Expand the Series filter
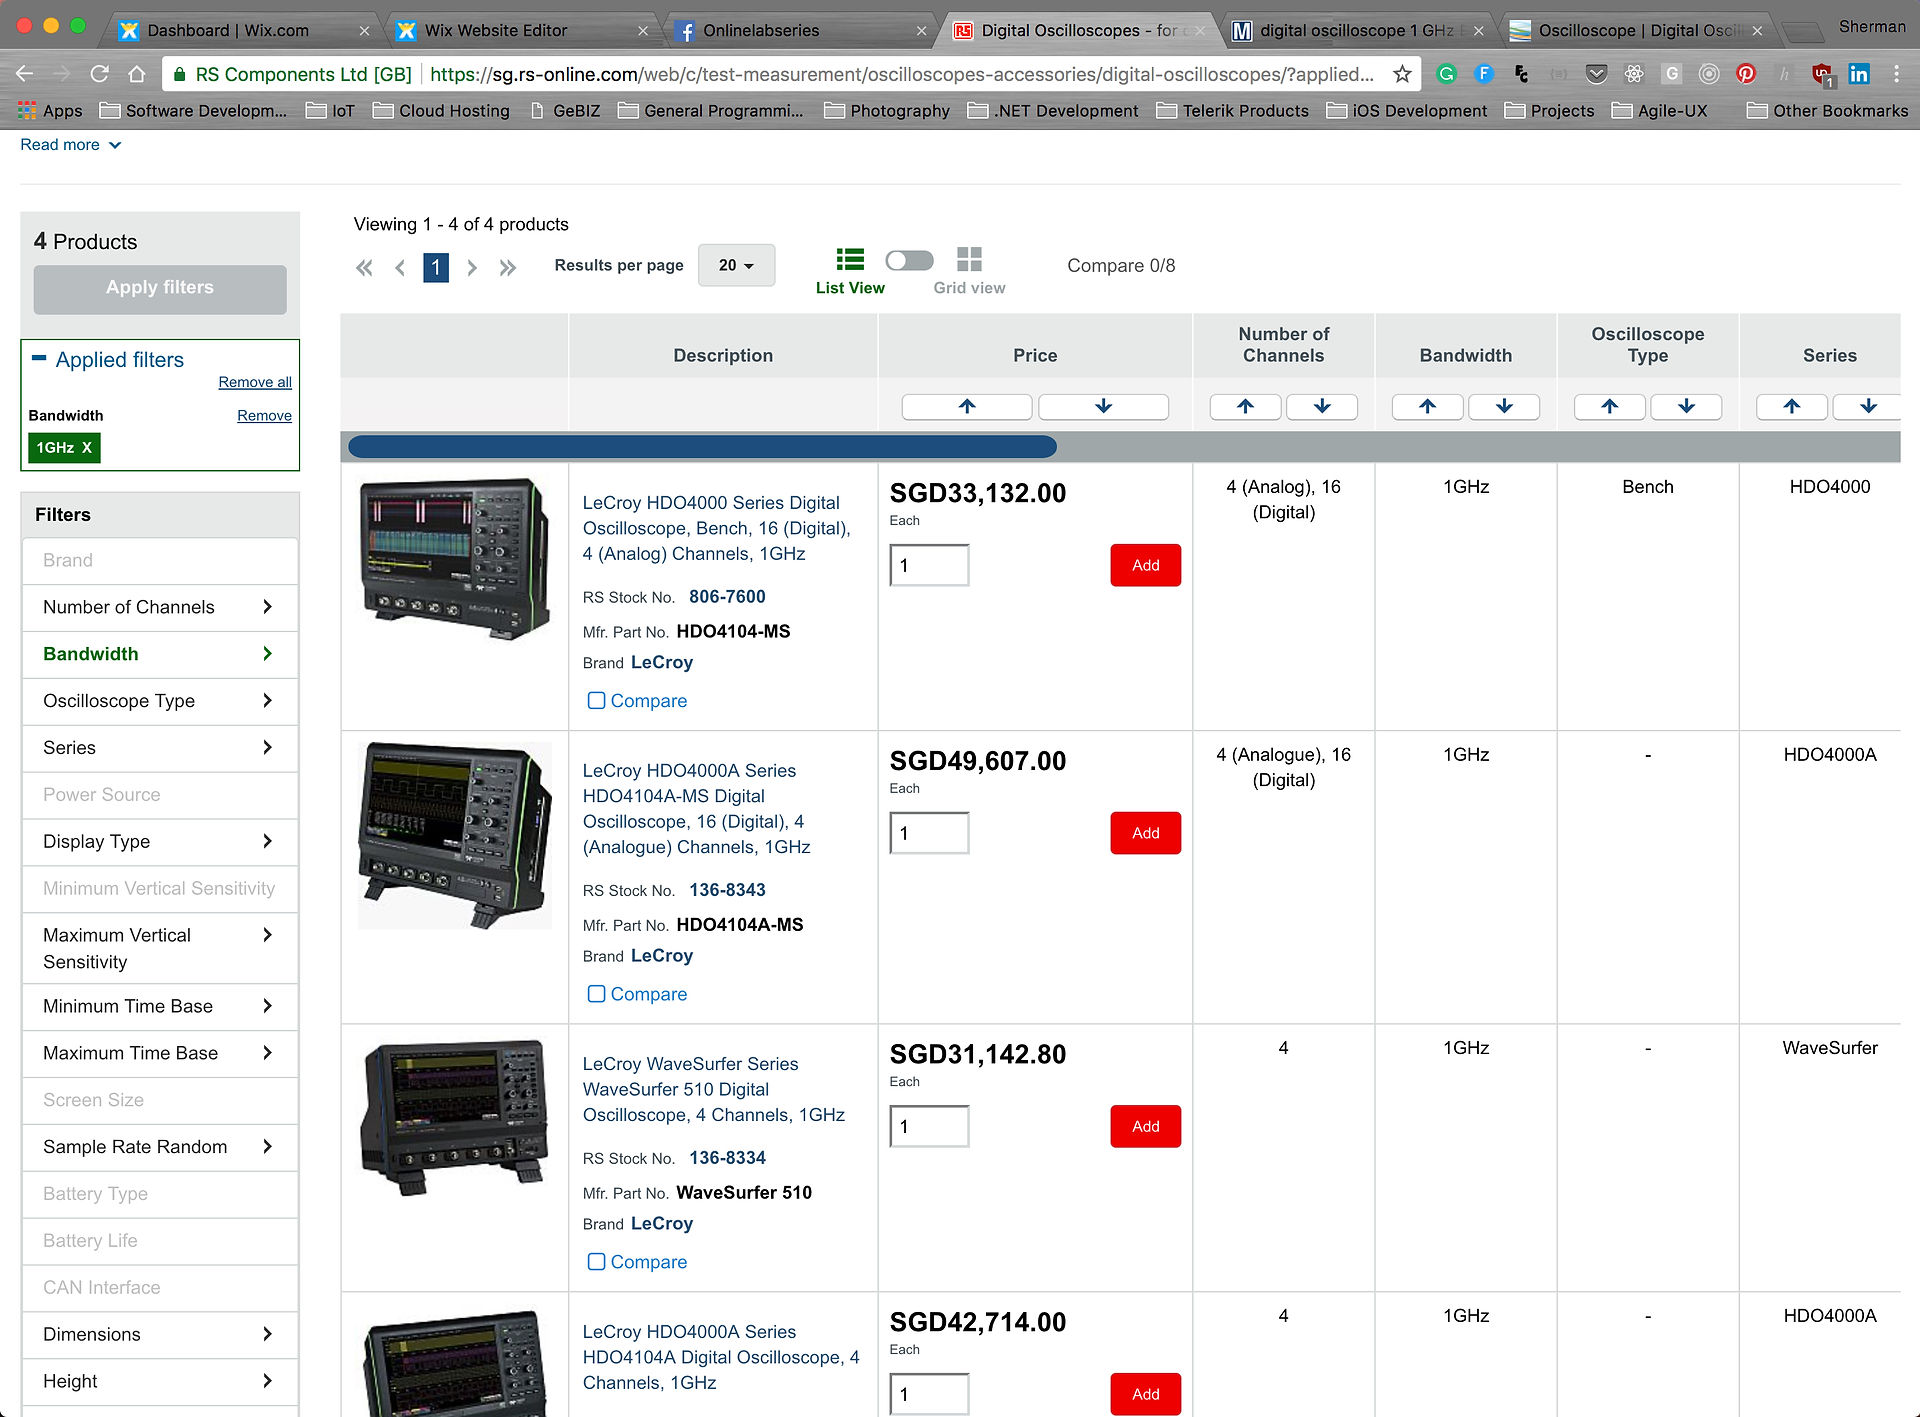The image size is (1920, 1417). pos(160,748)
